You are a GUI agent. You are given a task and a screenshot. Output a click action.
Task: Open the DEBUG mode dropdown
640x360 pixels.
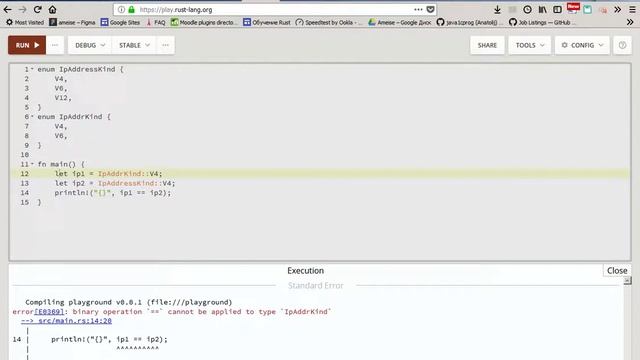point(90,45)
